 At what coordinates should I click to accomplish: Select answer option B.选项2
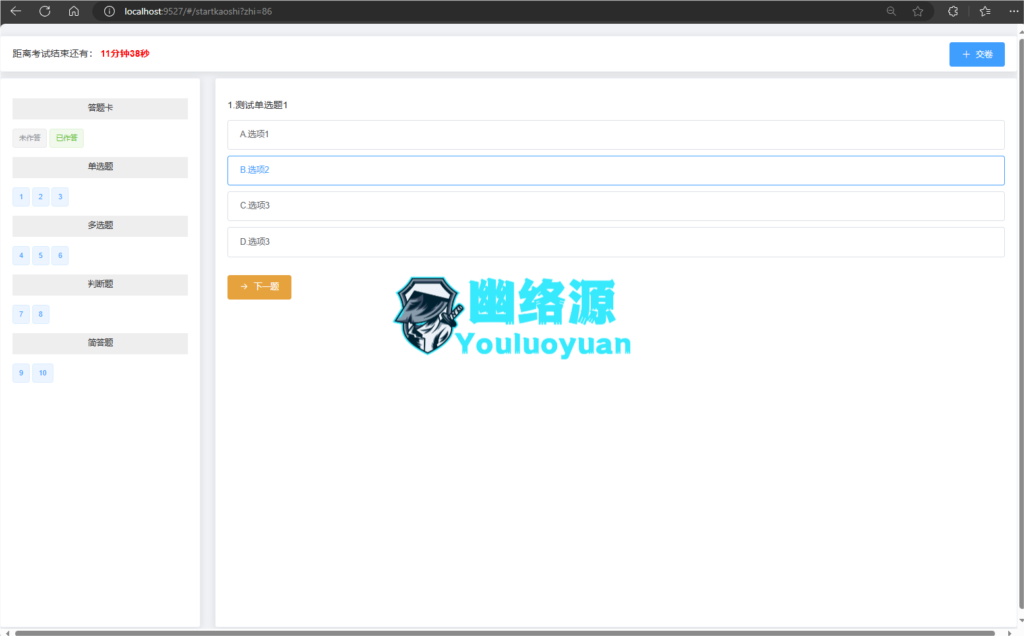[616, 170]
